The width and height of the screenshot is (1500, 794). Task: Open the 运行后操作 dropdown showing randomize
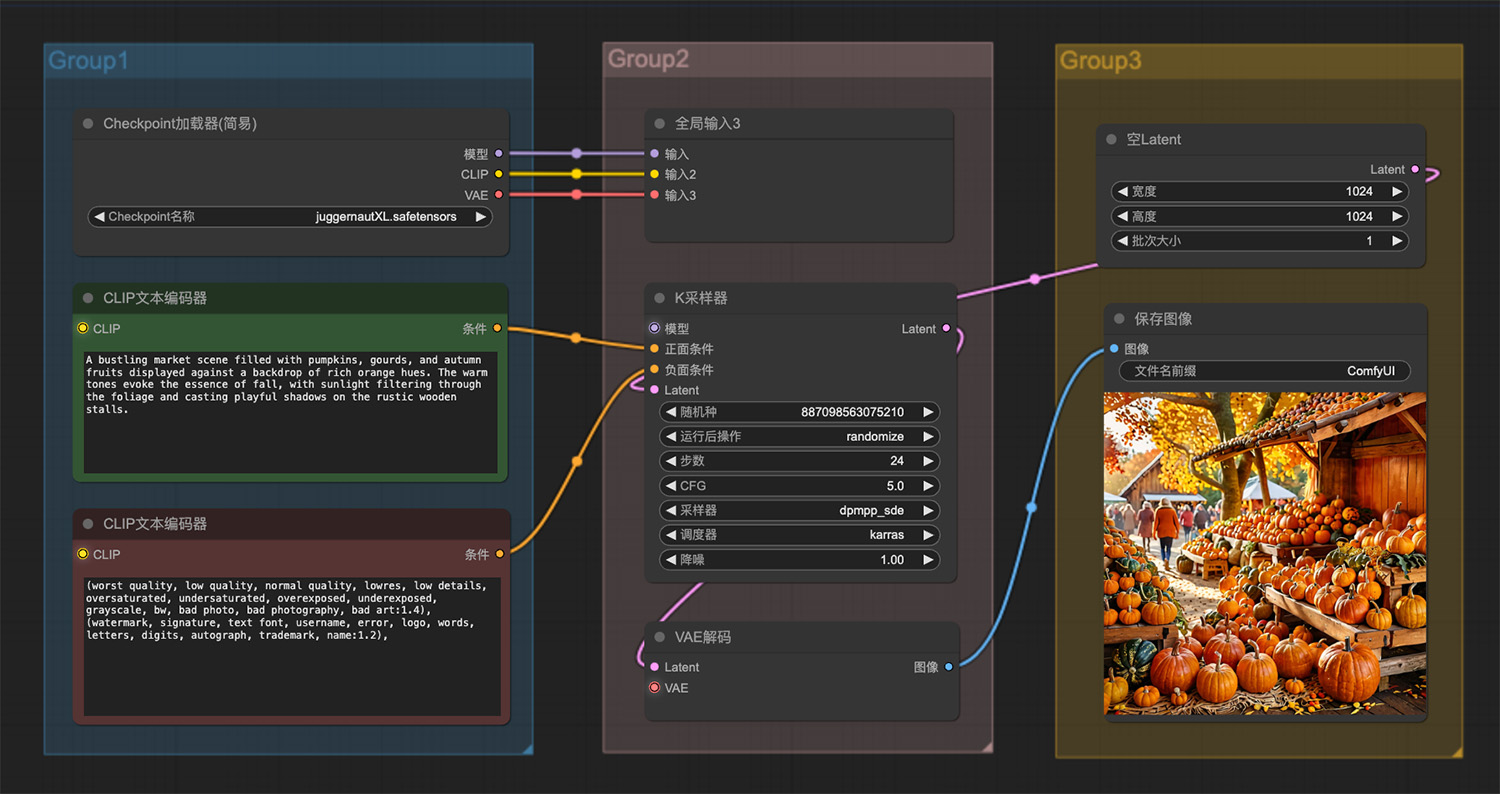pos(798,436)
